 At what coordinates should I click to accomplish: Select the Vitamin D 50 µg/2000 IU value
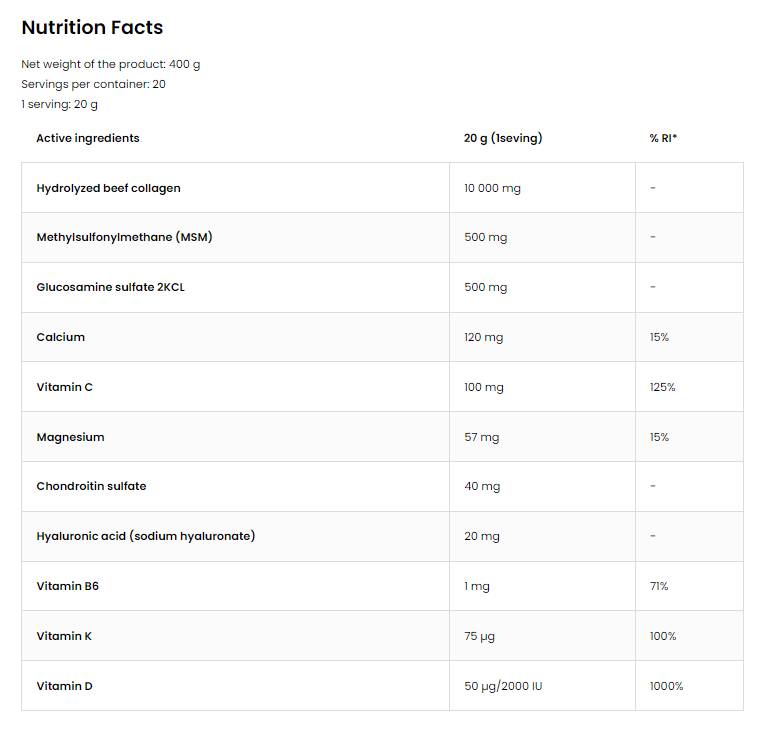(x=502, y=686)
